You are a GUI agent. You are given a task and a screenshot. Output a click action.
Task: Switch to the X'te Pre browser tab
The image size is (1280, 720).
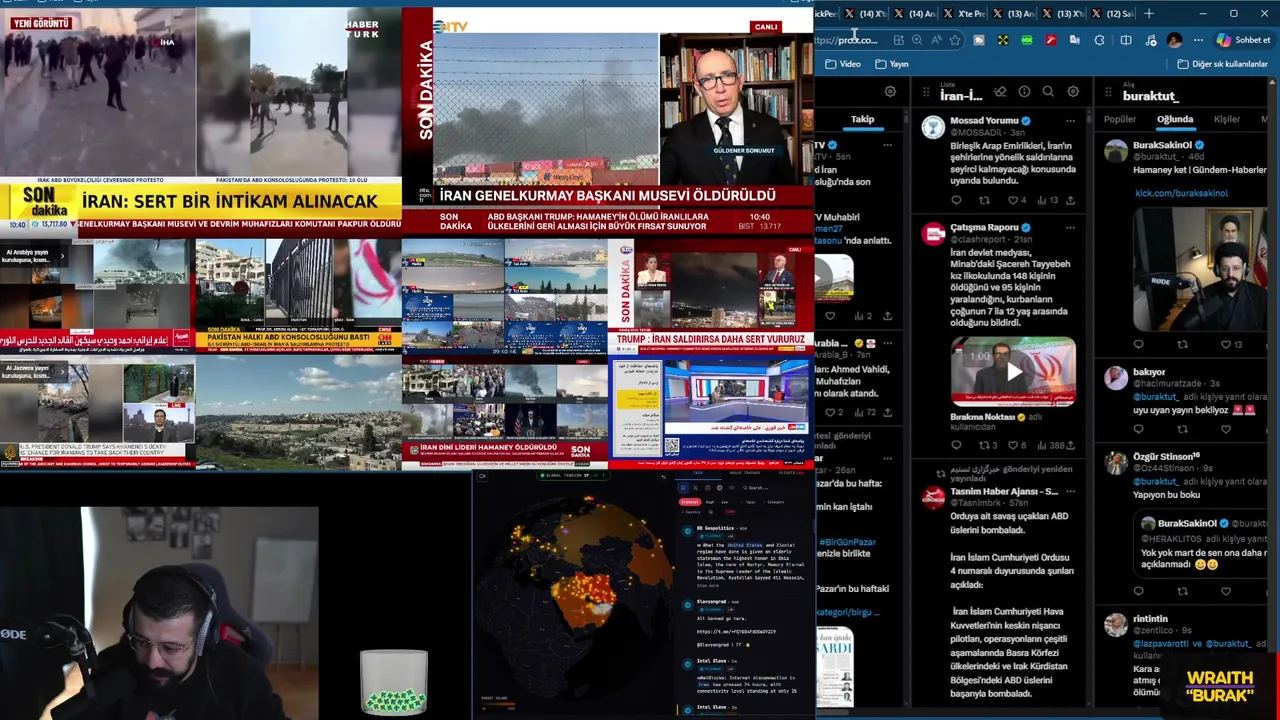point(967,14)
